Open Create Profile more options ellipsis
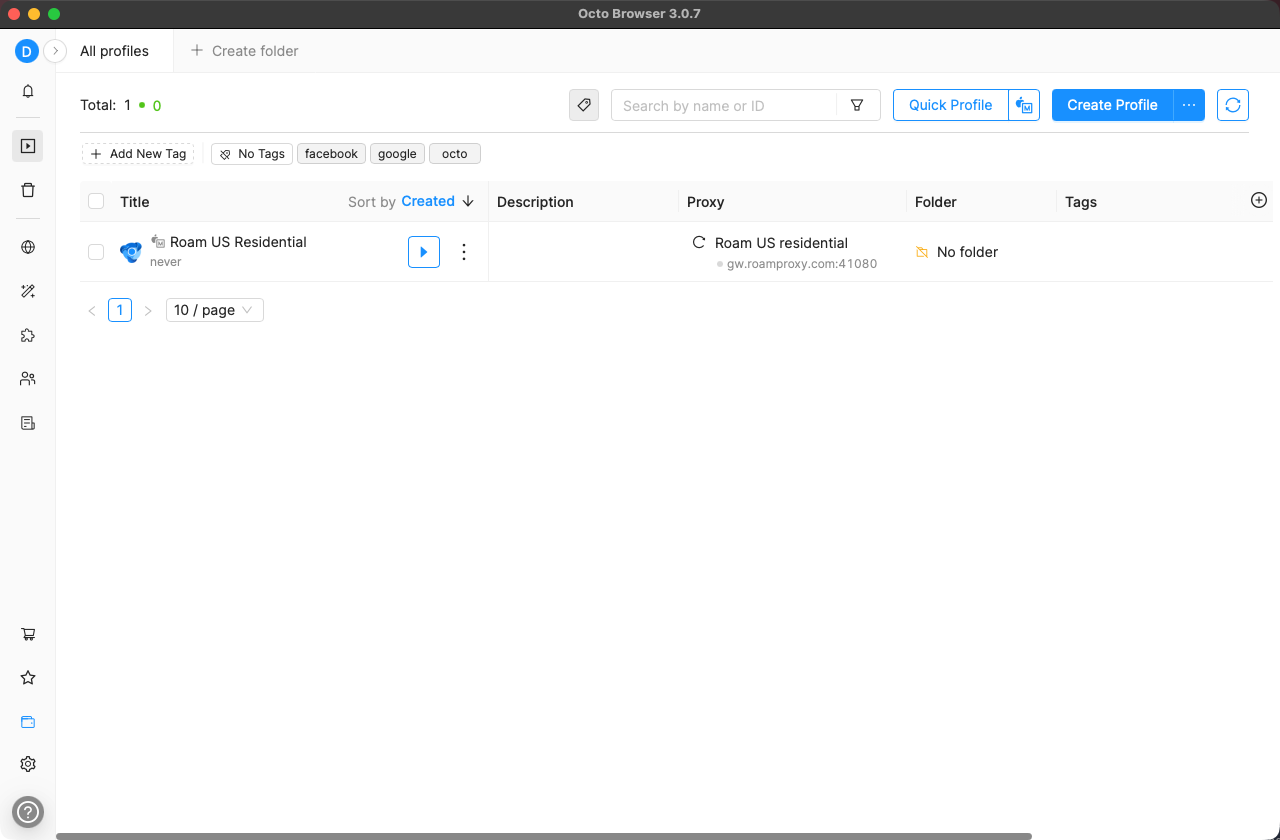Image resolution: width=1280 pixels, height=840 pixels. tap(1189, 105)
